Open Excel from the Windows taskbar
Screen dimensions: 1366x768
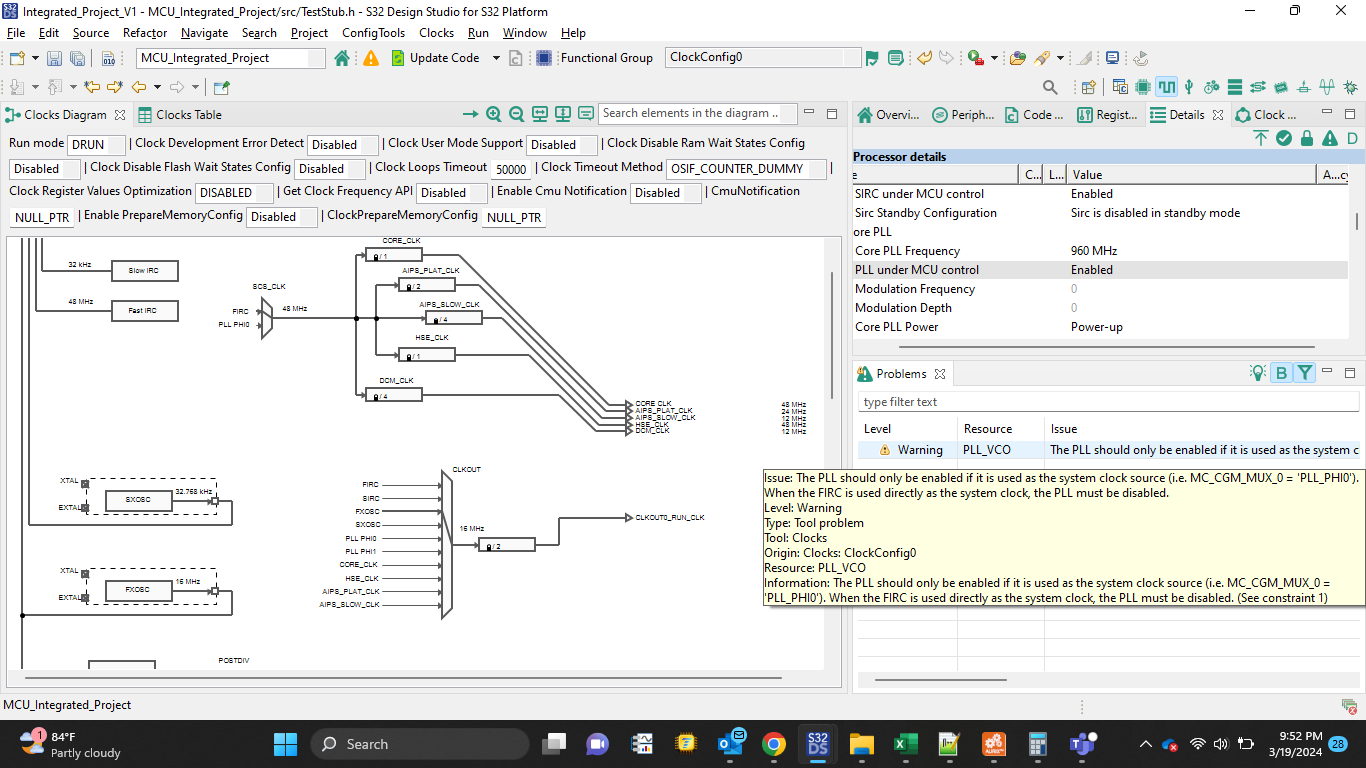906,744
